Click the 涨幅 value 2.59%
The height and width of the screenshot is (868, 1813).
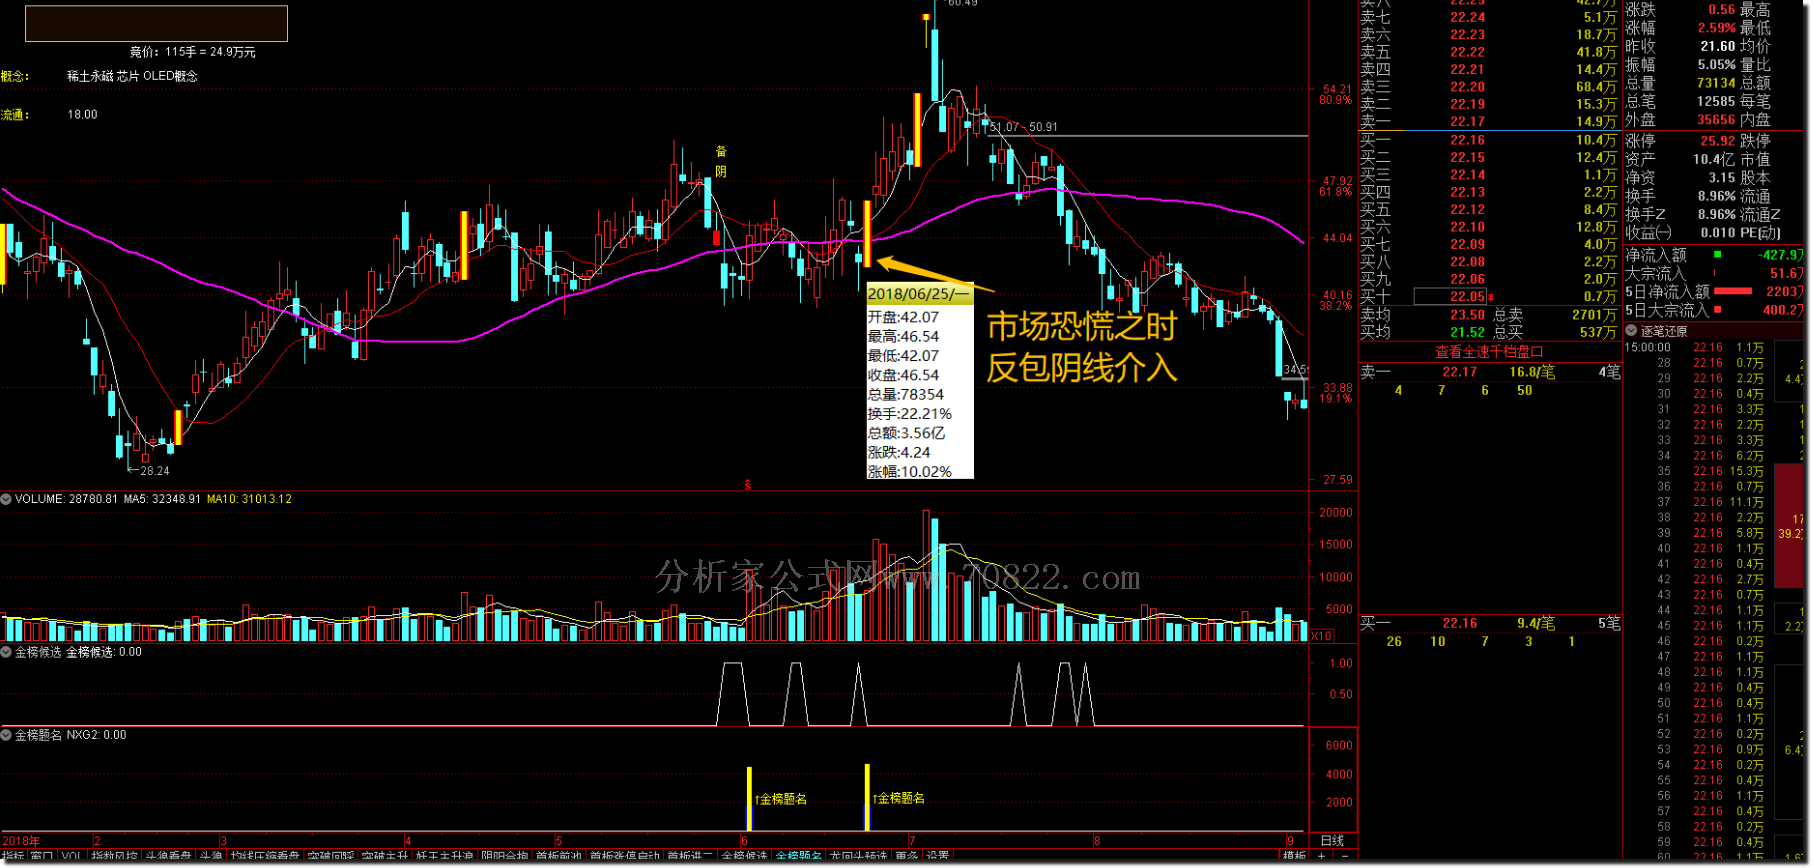pyautogui.click(x=1716, y=28)
